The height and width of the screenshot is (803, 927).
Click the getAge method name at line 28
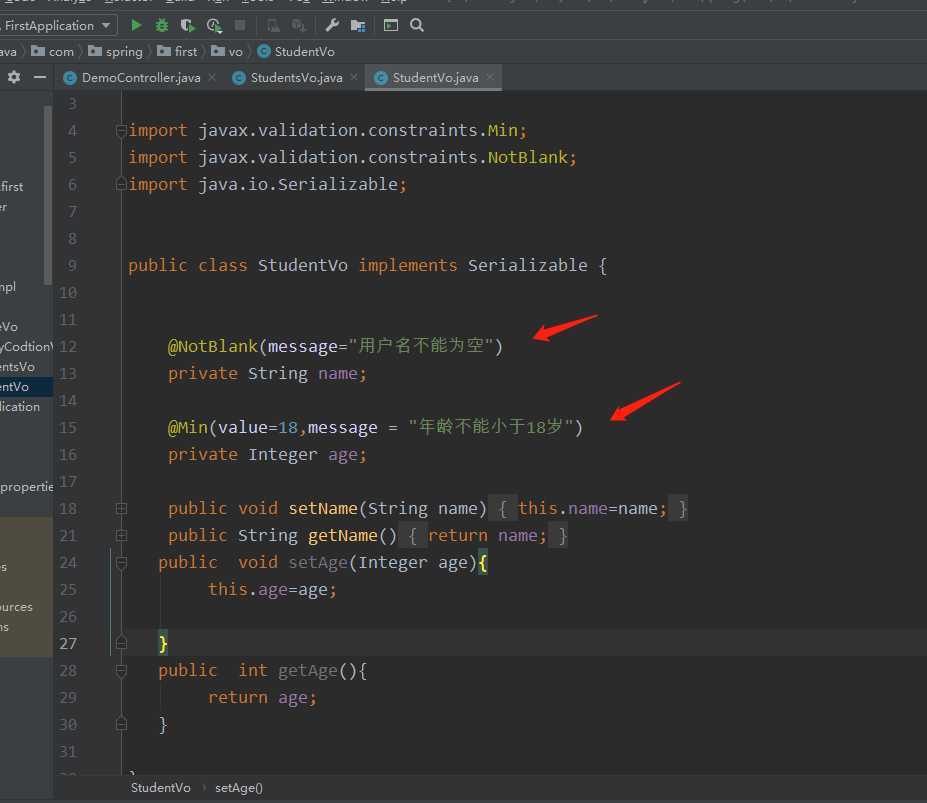307,671
